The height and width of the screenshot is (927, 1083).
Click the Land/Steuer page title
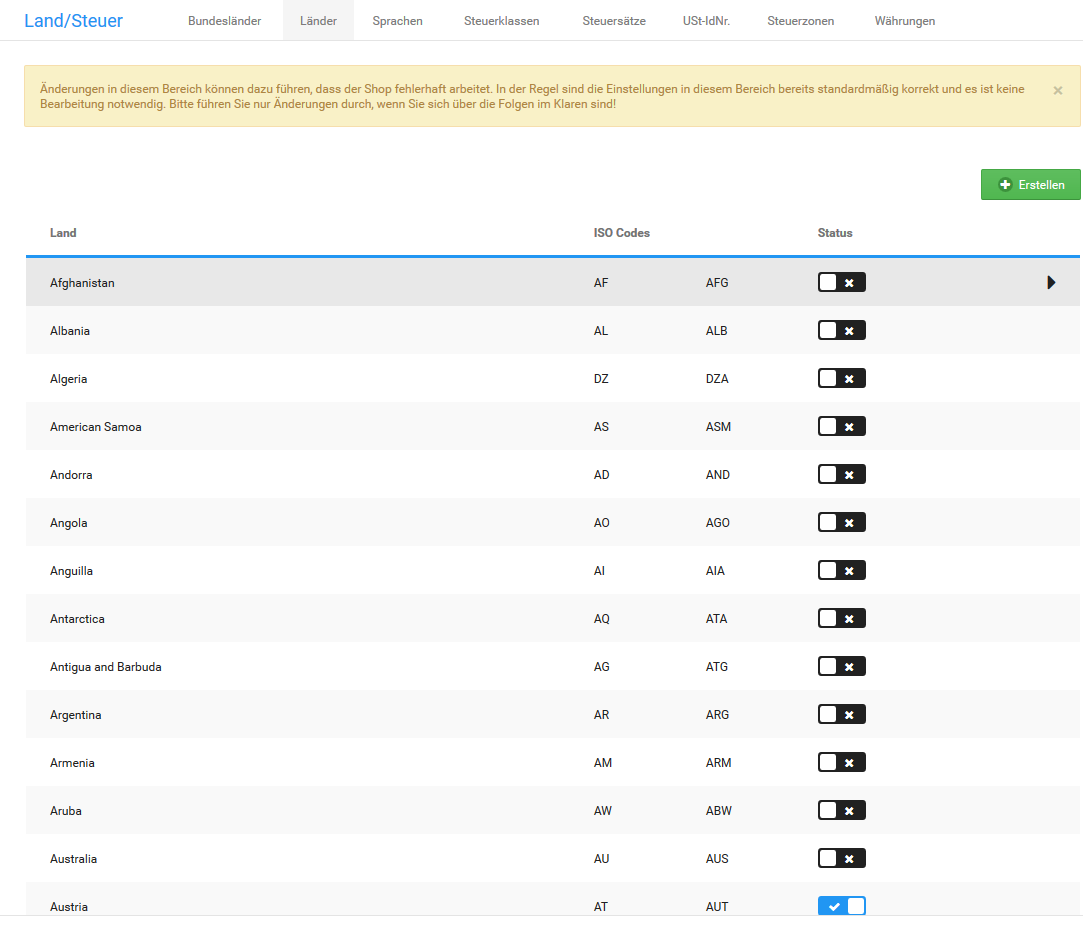(73, 21)
